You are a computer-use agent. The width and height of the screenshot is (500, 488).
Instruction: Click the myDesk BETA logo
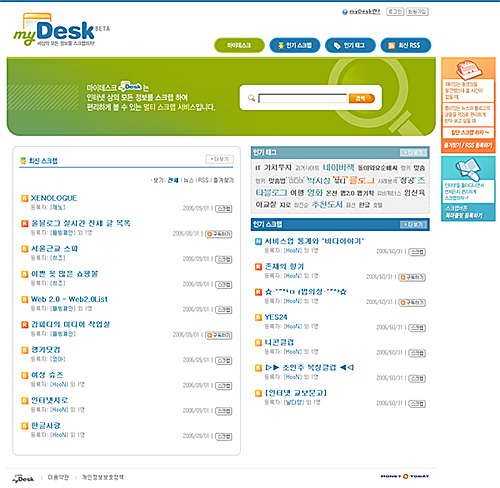(x=61, y=30)
